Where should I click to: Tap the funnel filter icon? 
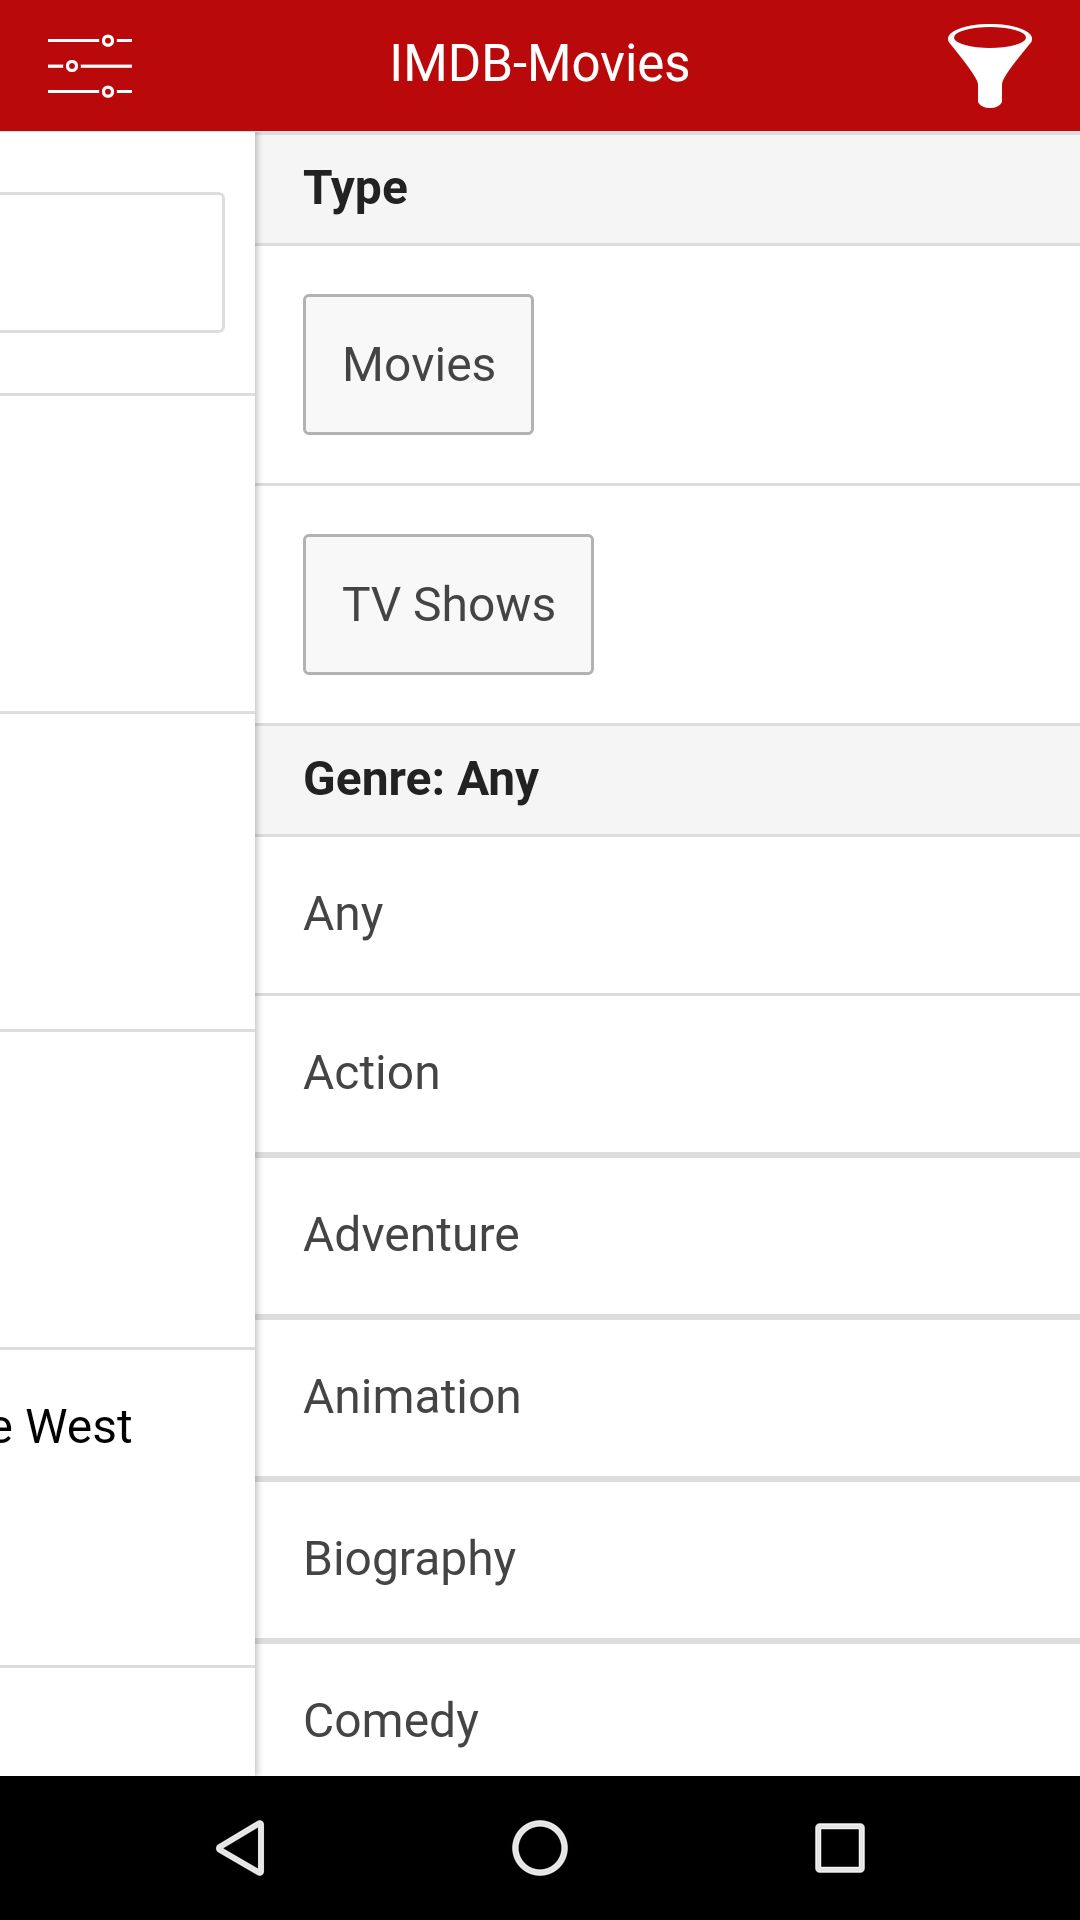[989, 65]
